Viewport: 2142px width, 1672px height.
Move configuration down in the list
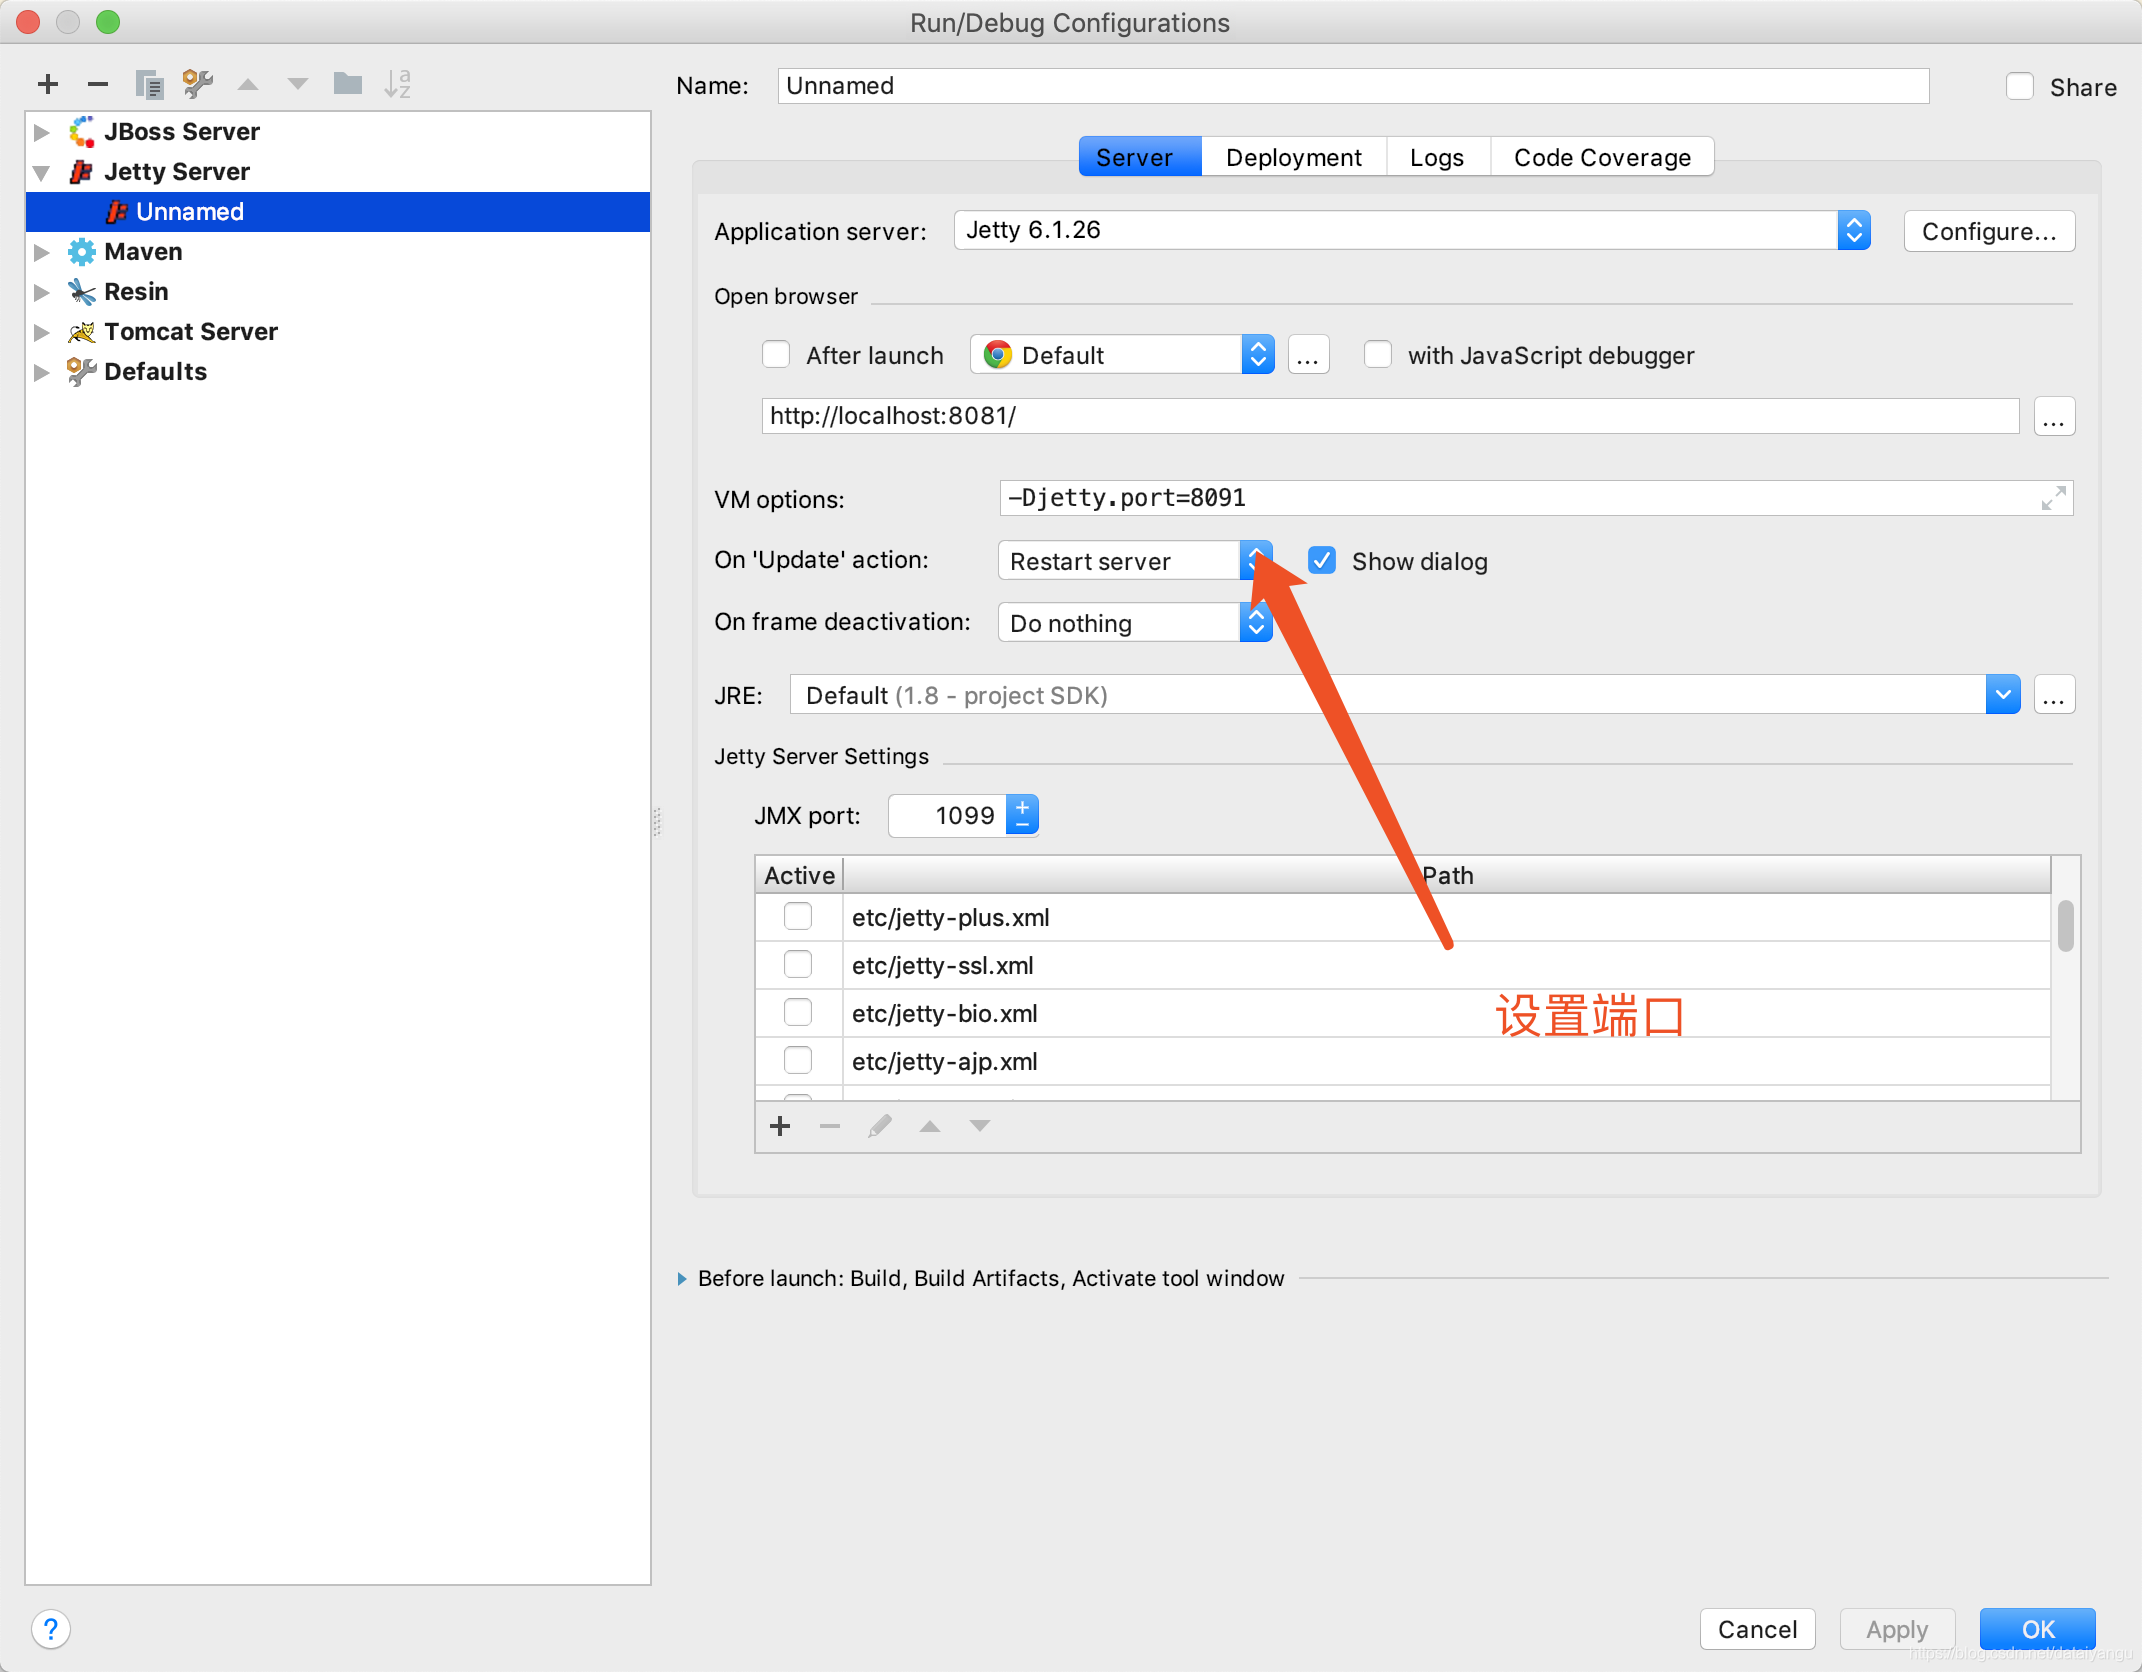[298, 84]
